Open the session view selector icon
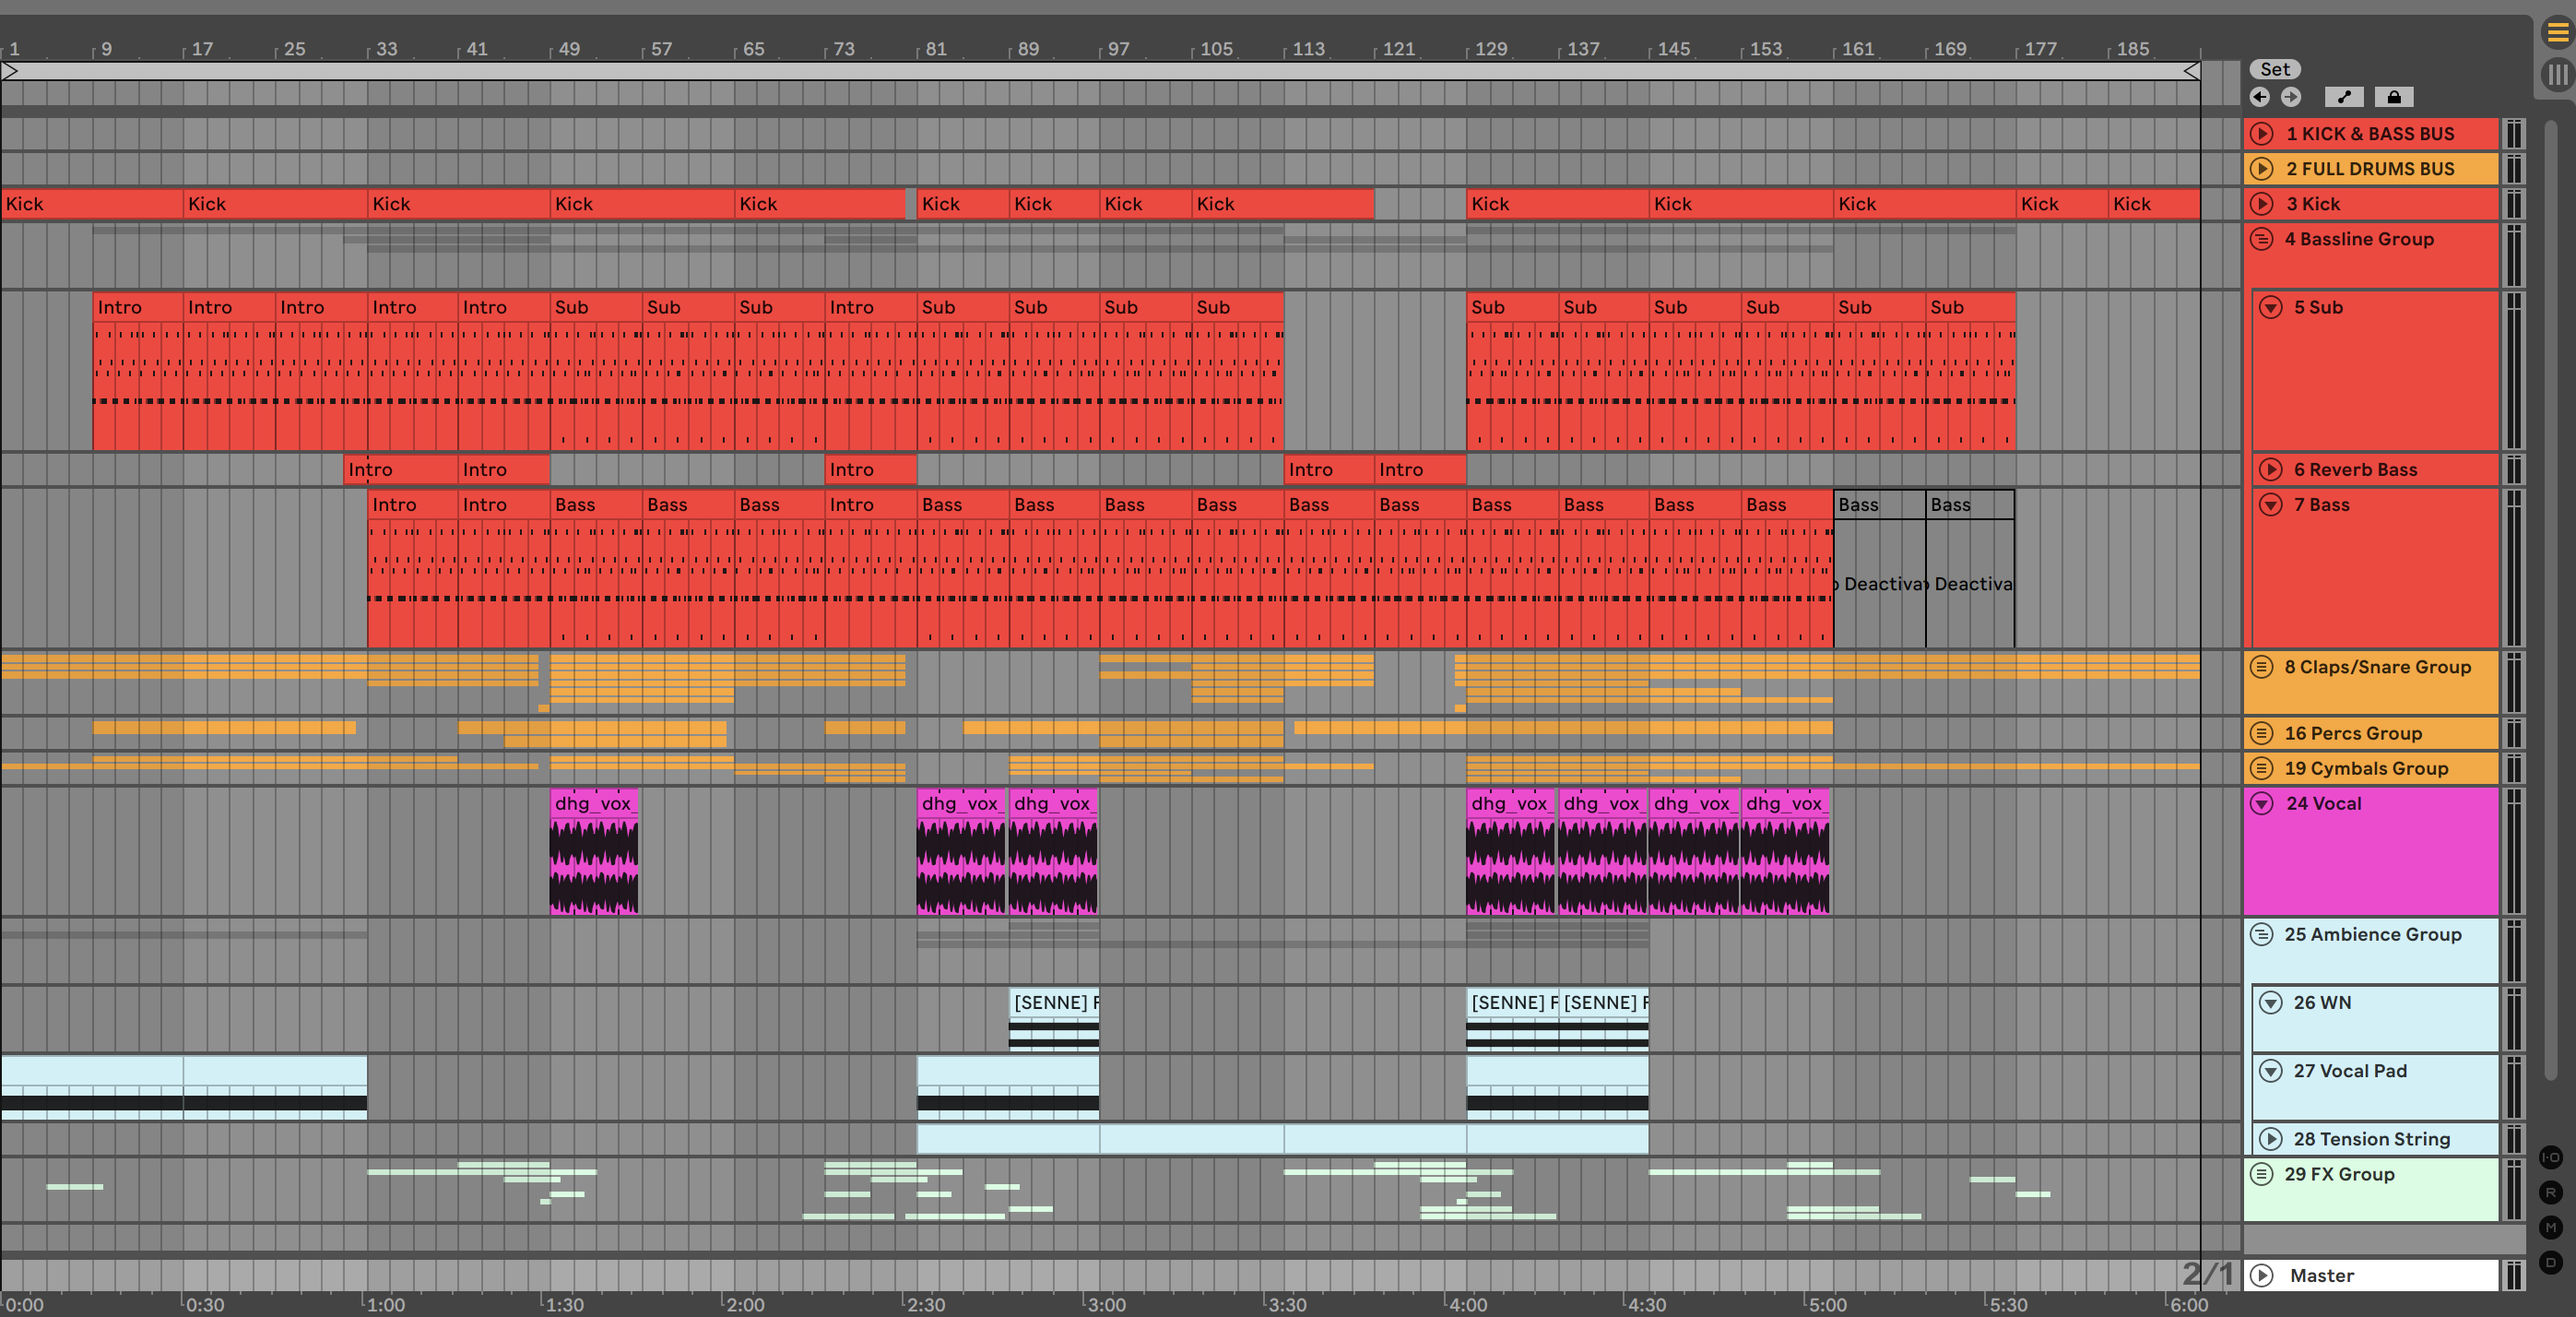Screen dimensions: 2576x1317 (x=2557, y=74)
